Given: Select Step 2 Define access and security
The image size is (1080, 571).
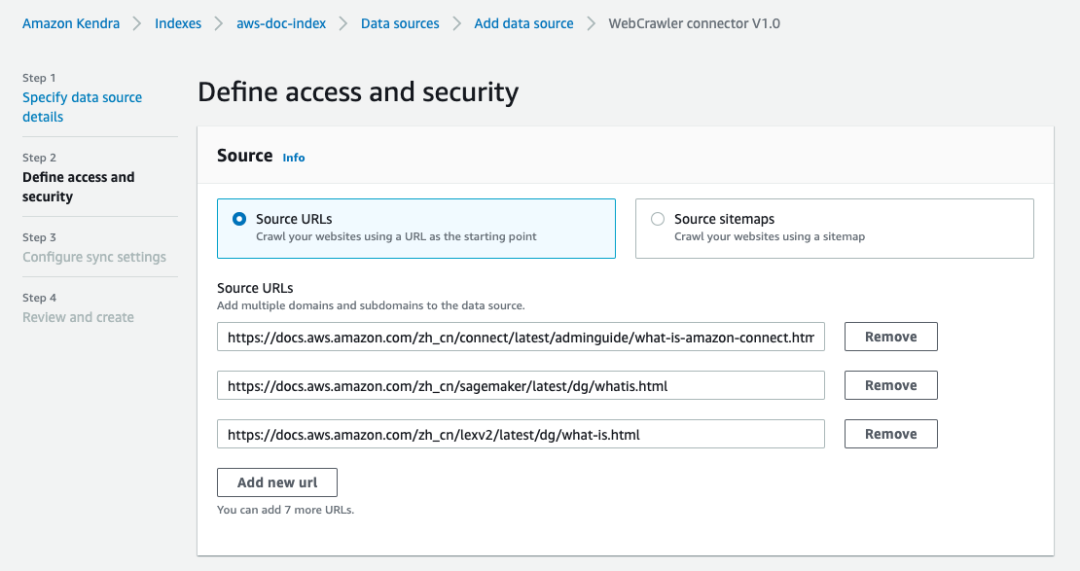Looking at the screenshot, I should tap(79, 187).
